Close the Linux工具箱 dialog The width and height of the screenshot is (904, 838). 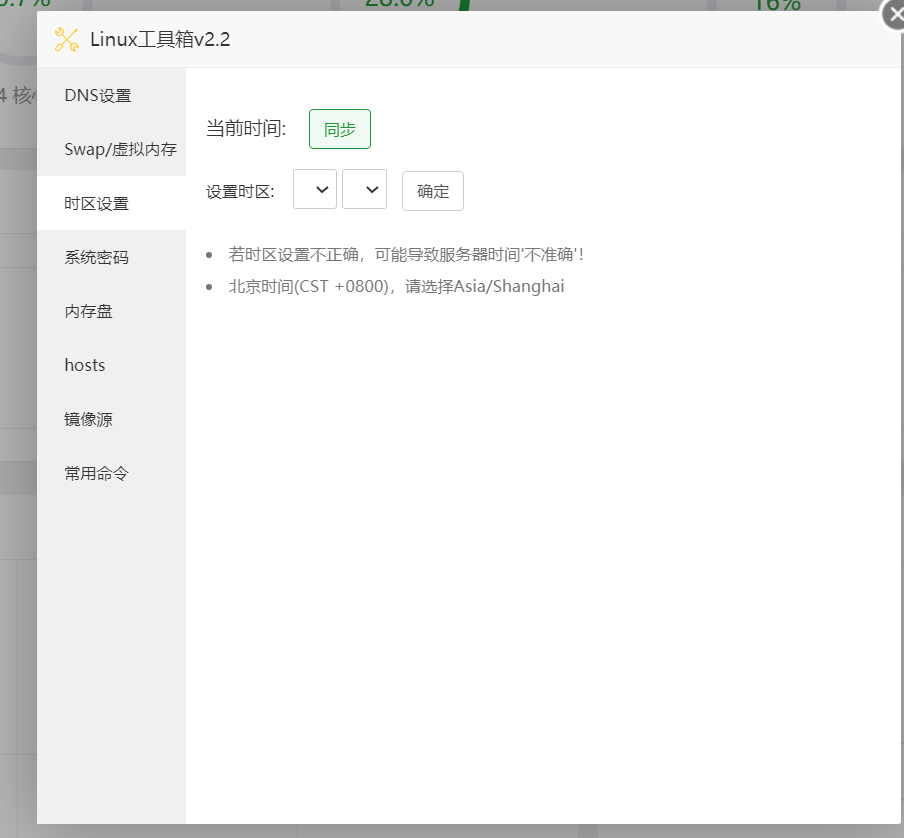point(894,15)
